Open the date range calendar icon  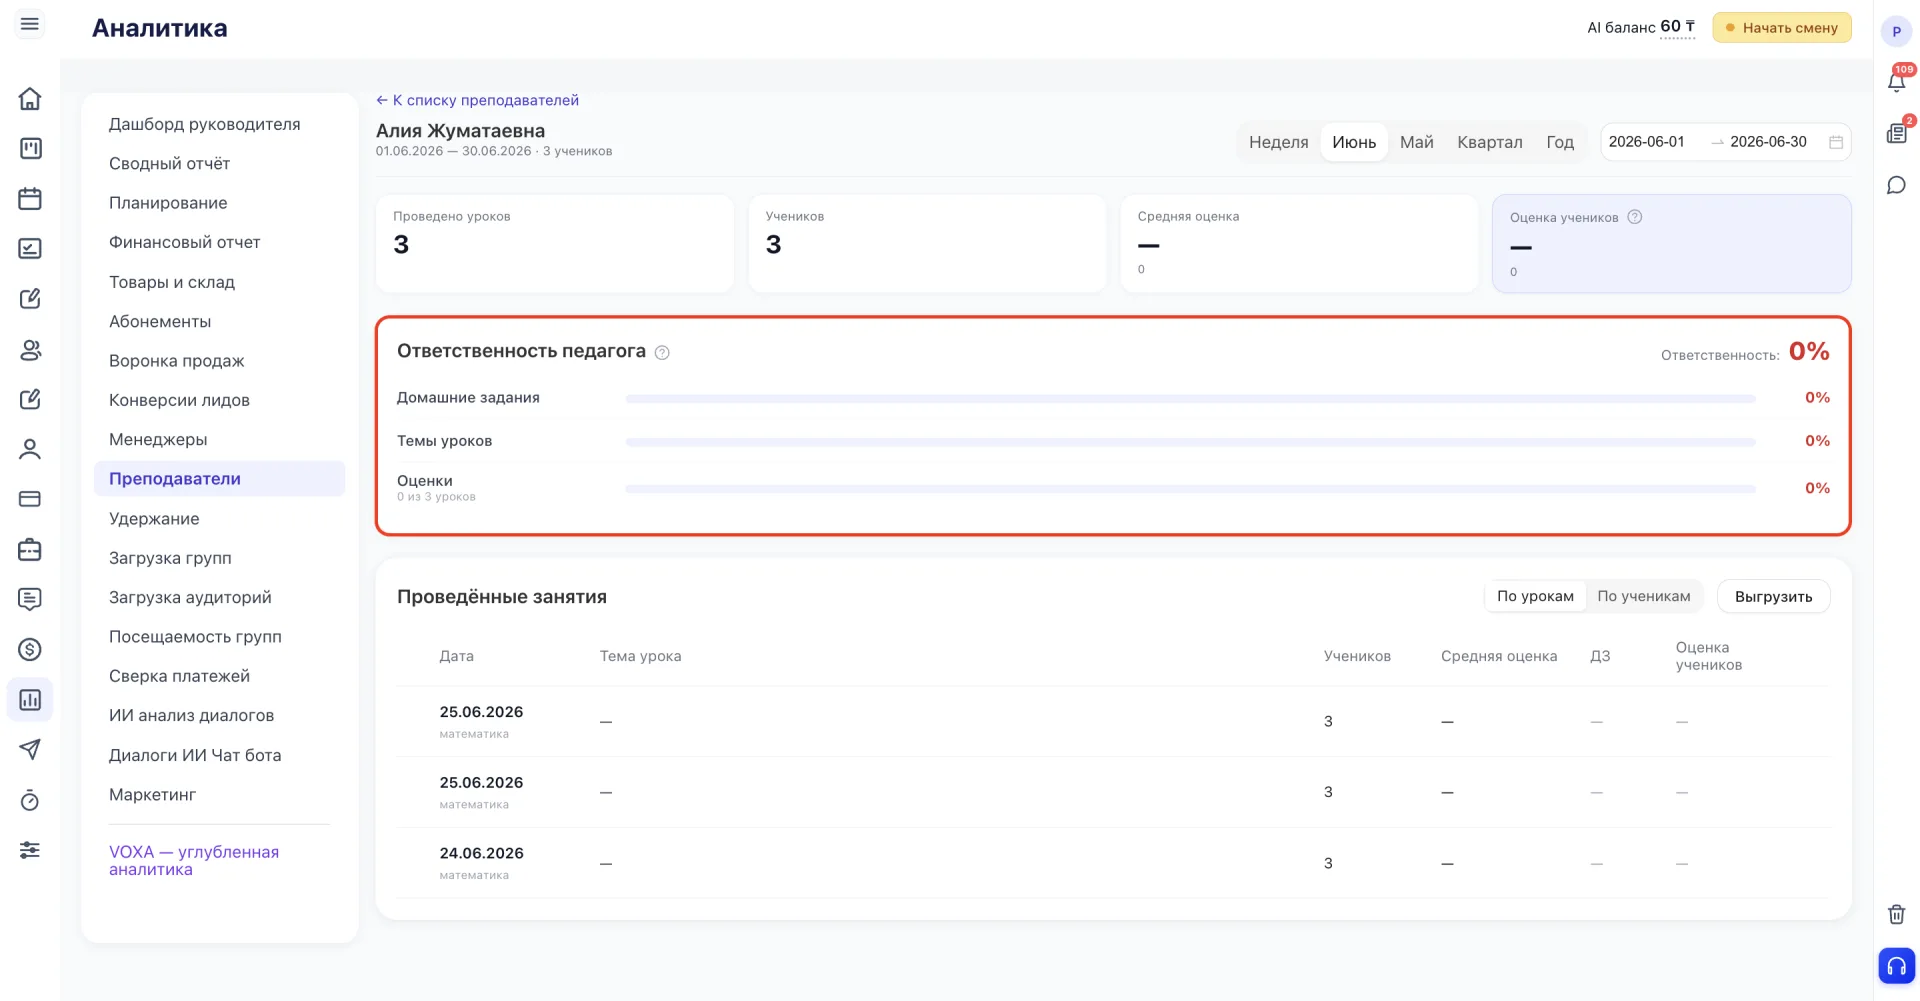pyautogui.click(x=1836, y=142)
